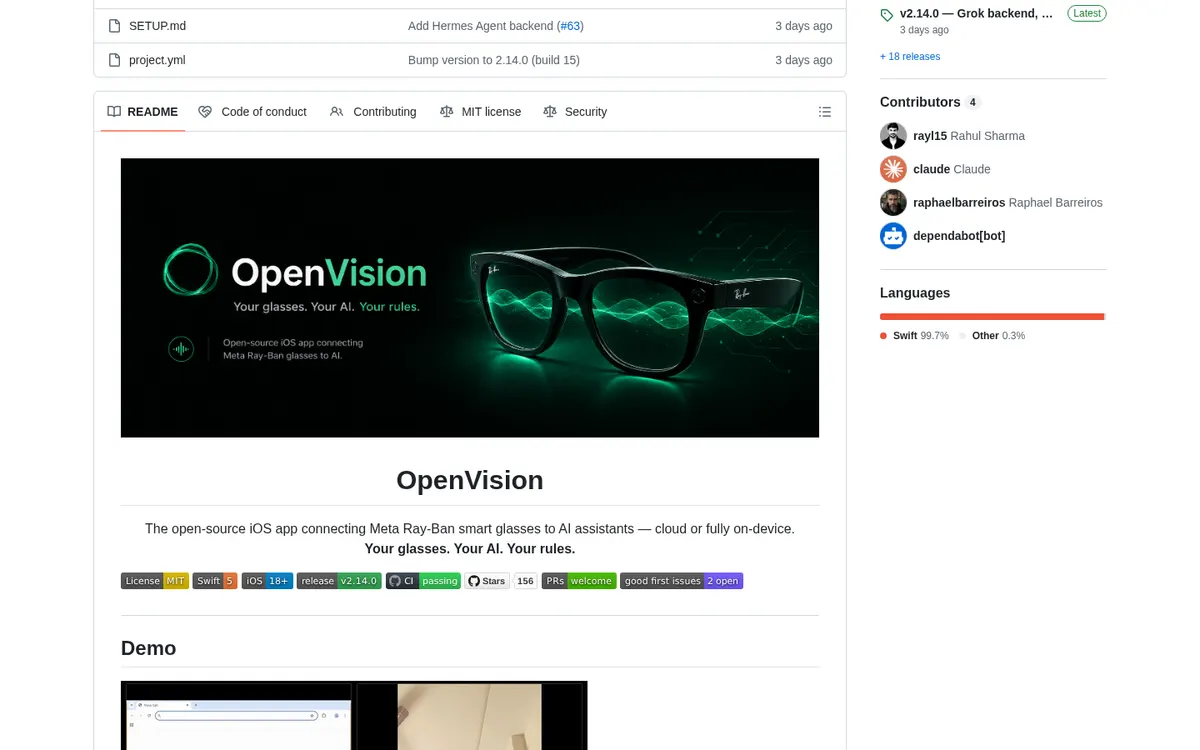Click the project.yml file icon
The width and height of the screenshot is (1200, 750).
tap(114, 60)
